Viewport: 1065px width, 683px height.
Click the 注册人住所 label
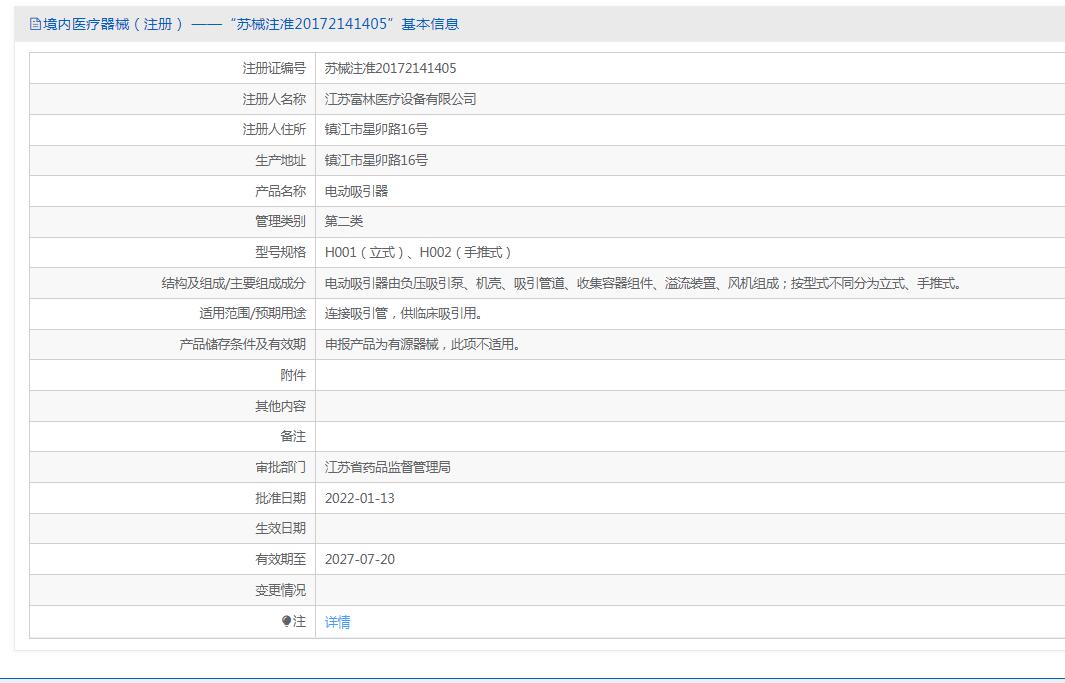274,129
